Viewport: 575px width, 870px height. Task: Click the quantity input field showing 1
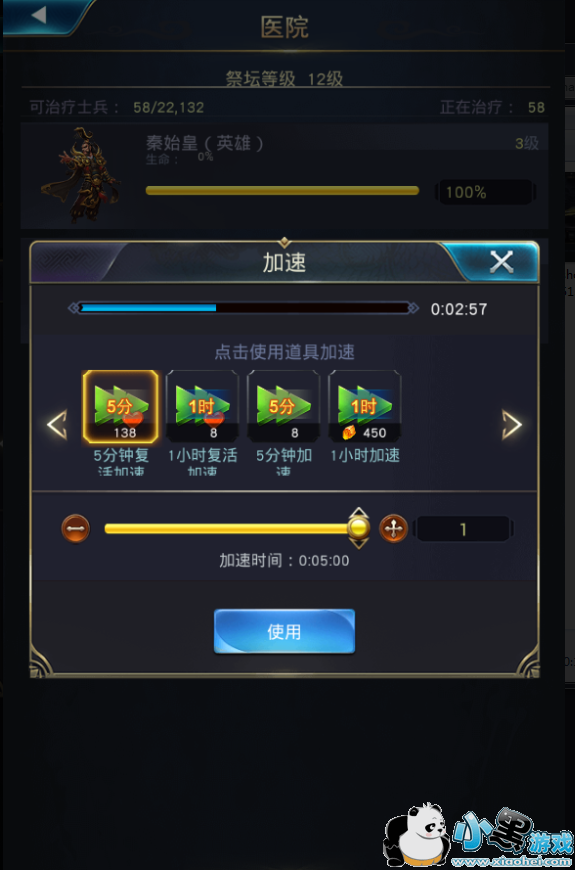(463, 529)
